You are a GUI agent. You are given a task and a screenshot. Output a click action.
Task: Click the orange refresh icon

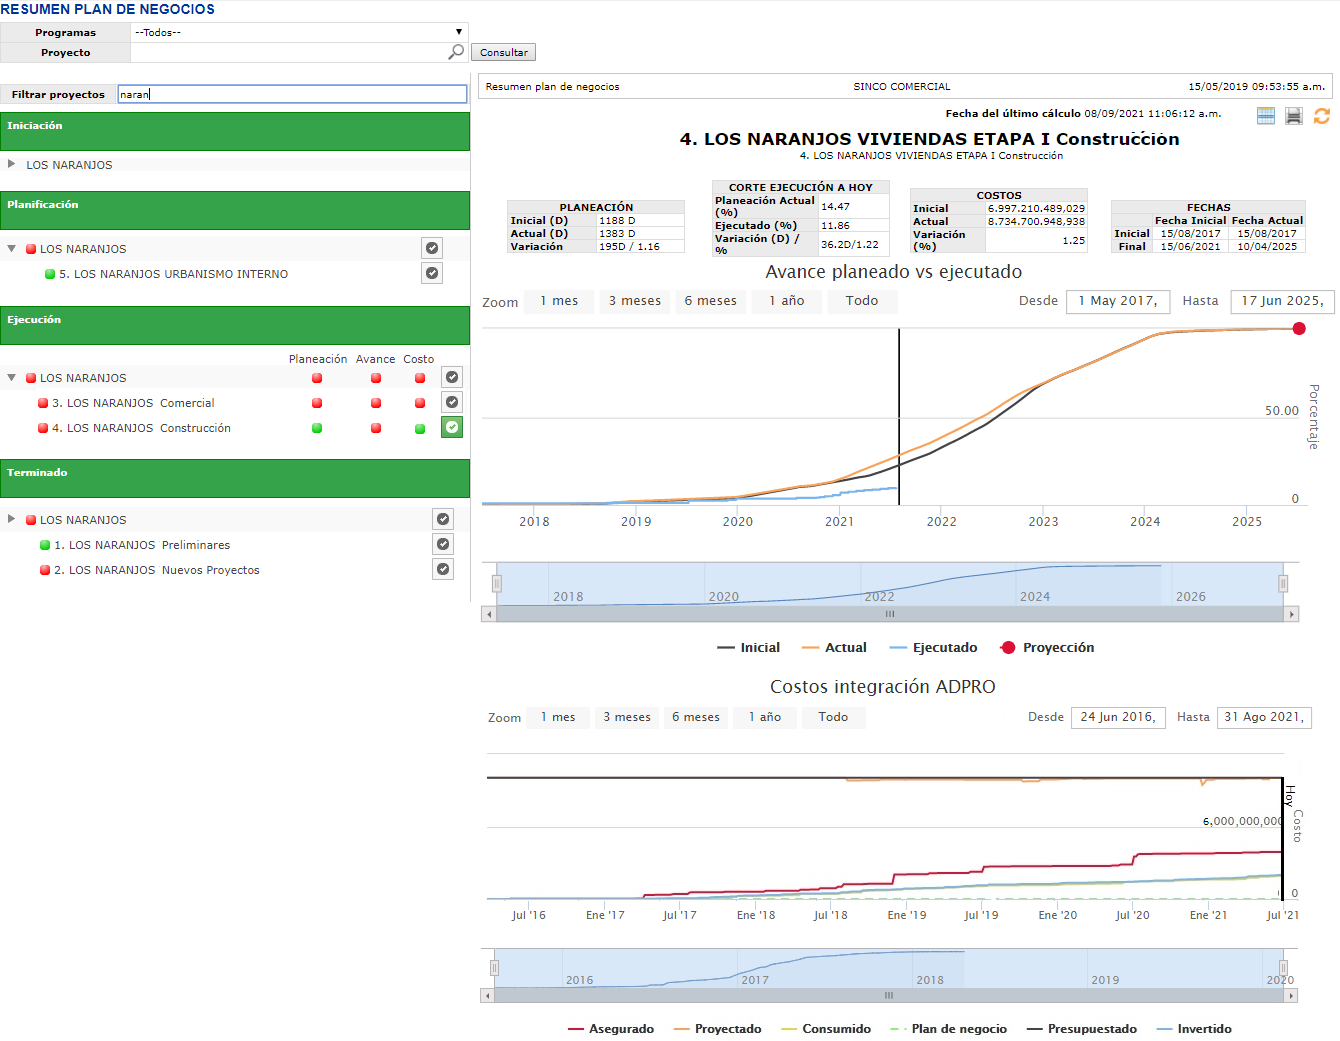pyautogui.click(x=1322, y=116)
